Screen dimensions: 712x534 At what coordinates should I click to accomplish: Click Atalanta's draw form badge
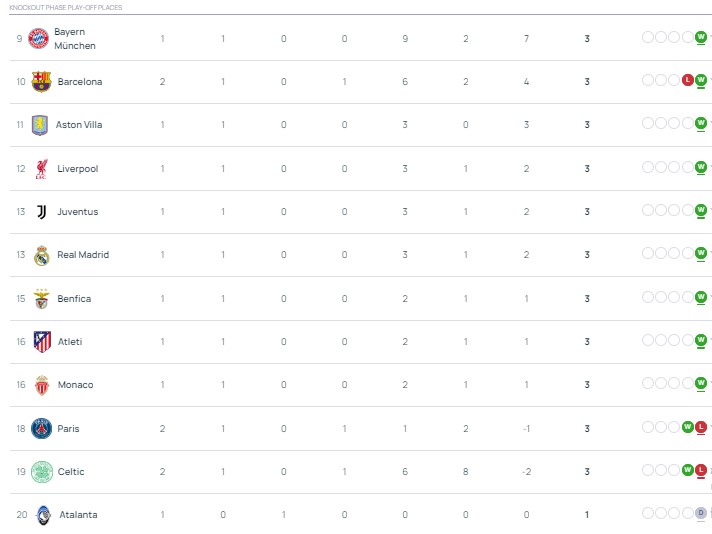point(701,513)
